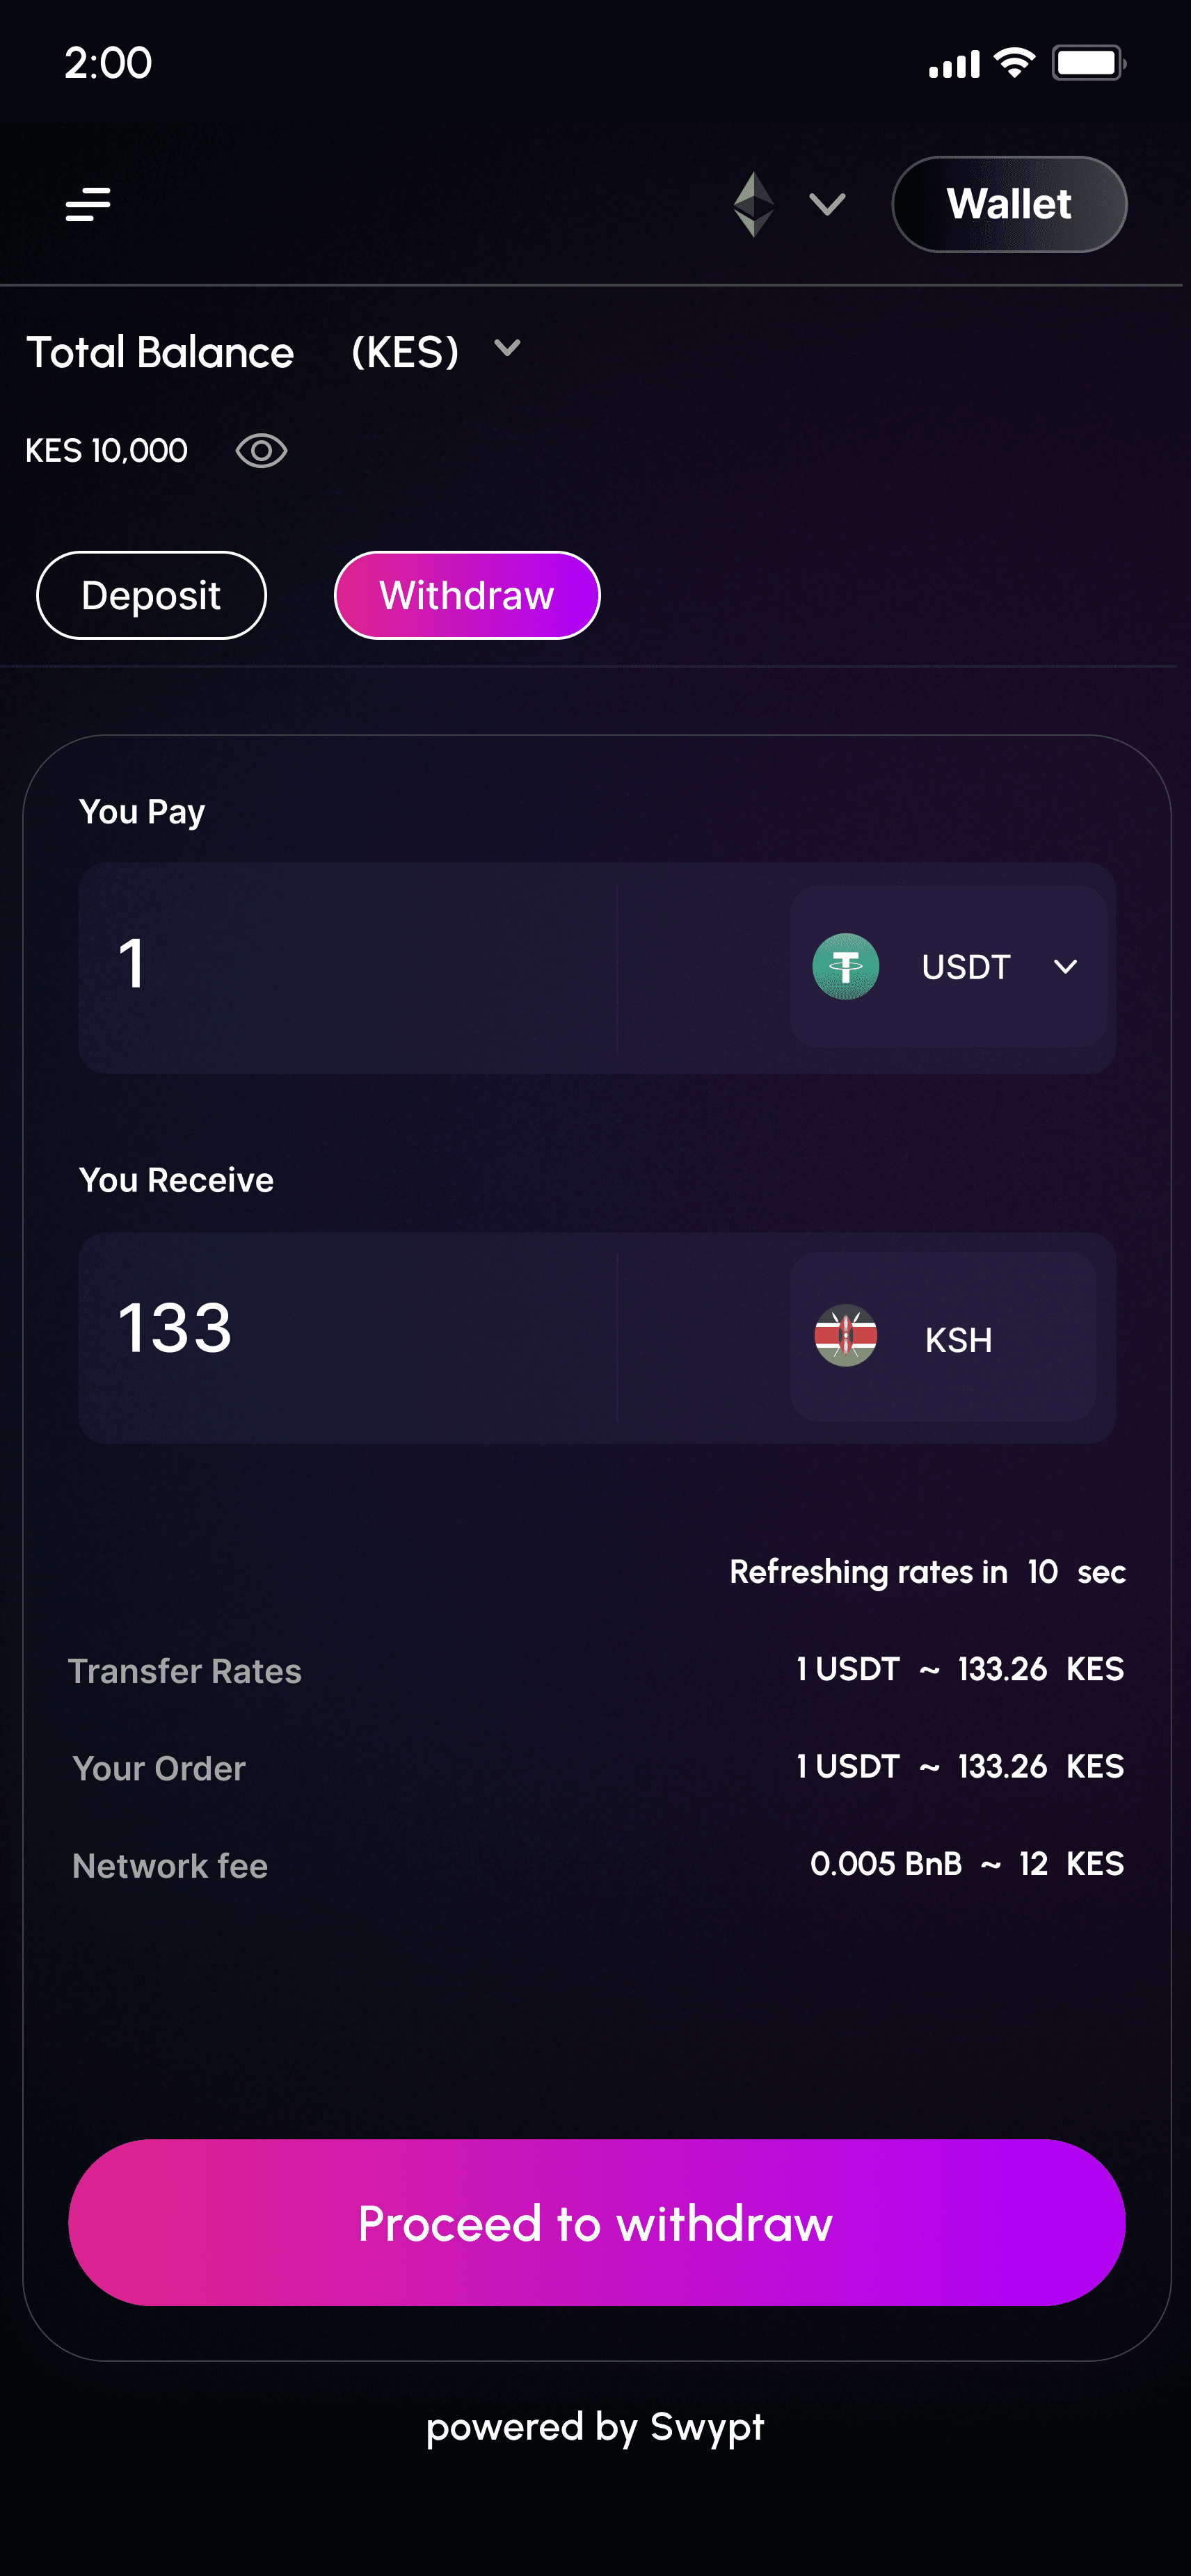The image size is (1191, 2576).
Task: Open the hamburger menu icon
Action: 88,204
